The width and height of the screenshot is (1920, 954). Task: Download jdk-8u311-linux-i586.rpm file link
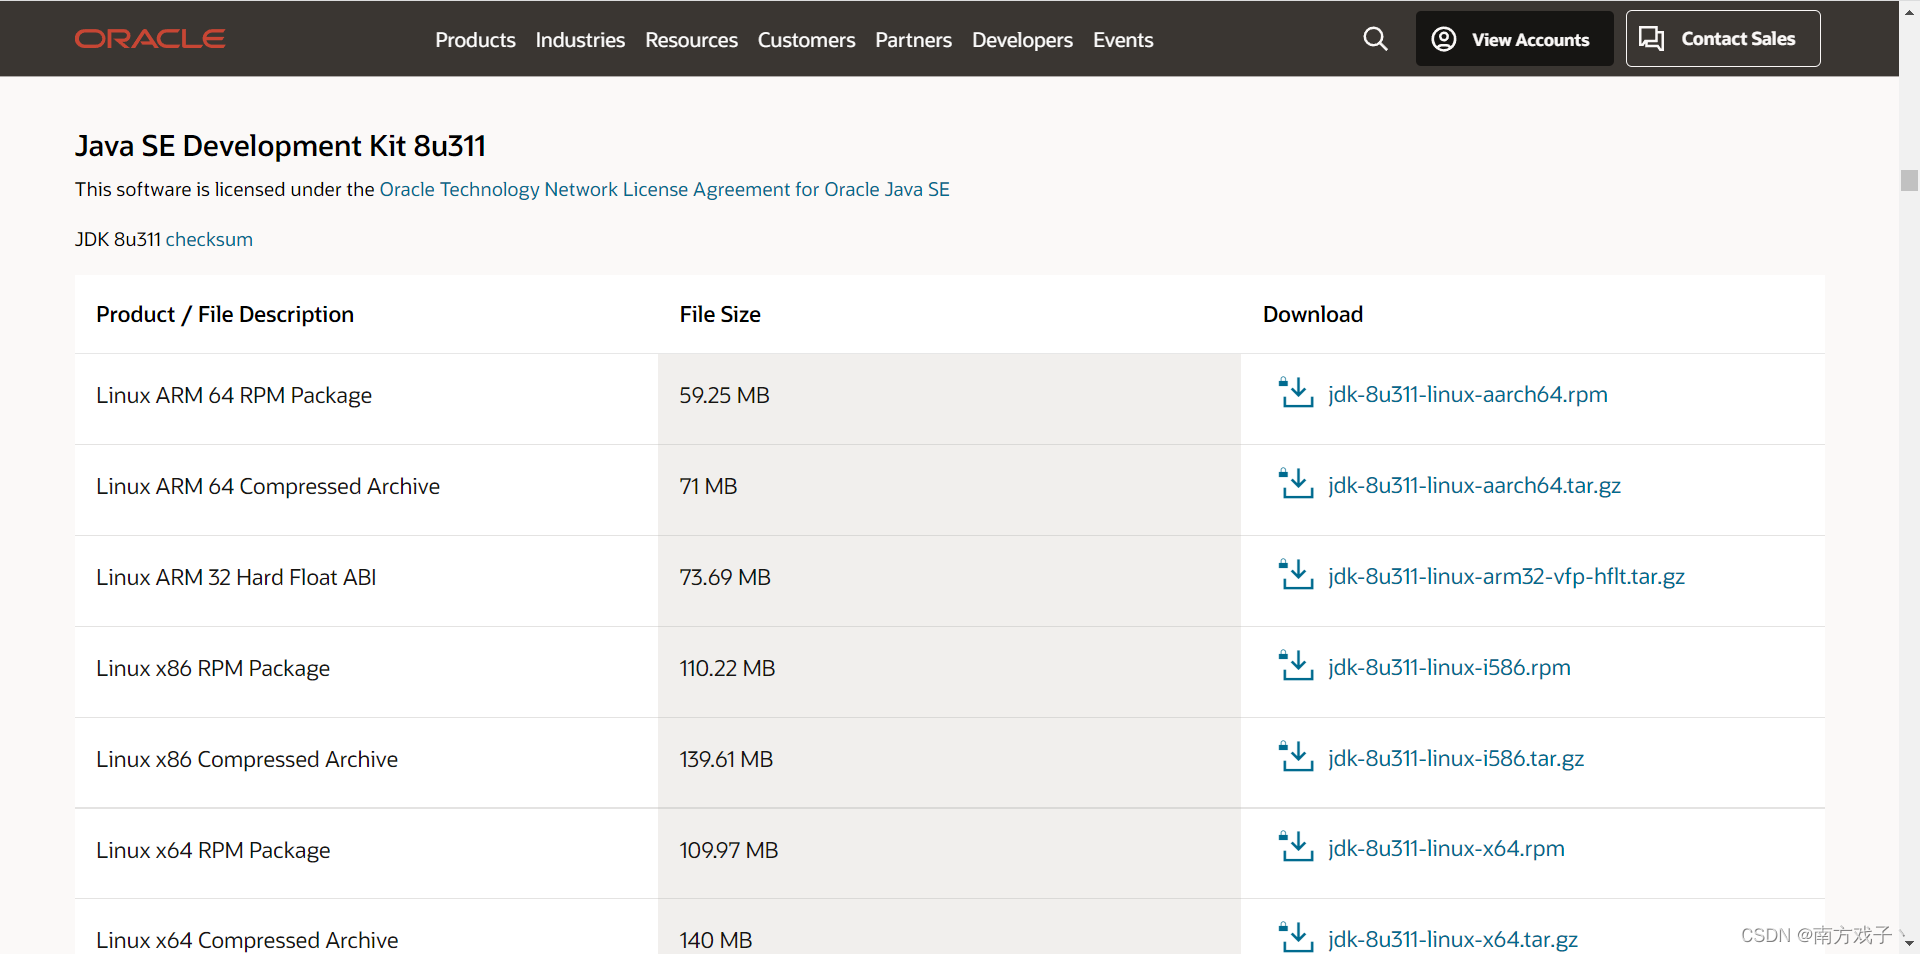[1449, 667]
